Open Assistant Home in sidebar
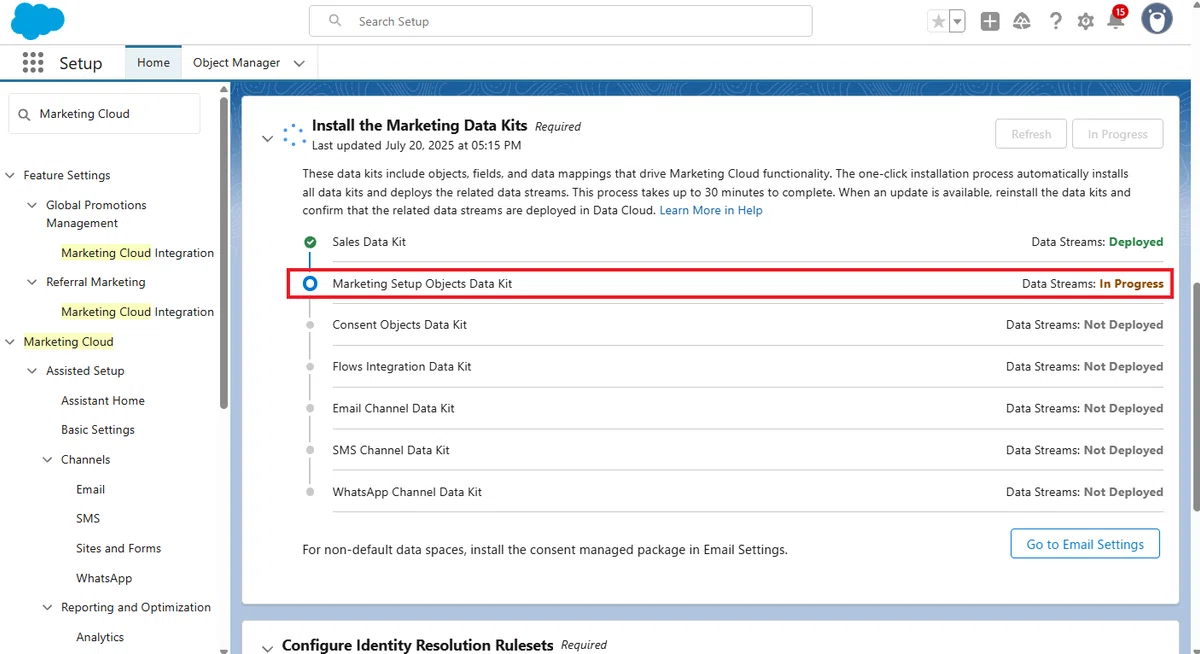1200x654 pixels. coord(103,401)
